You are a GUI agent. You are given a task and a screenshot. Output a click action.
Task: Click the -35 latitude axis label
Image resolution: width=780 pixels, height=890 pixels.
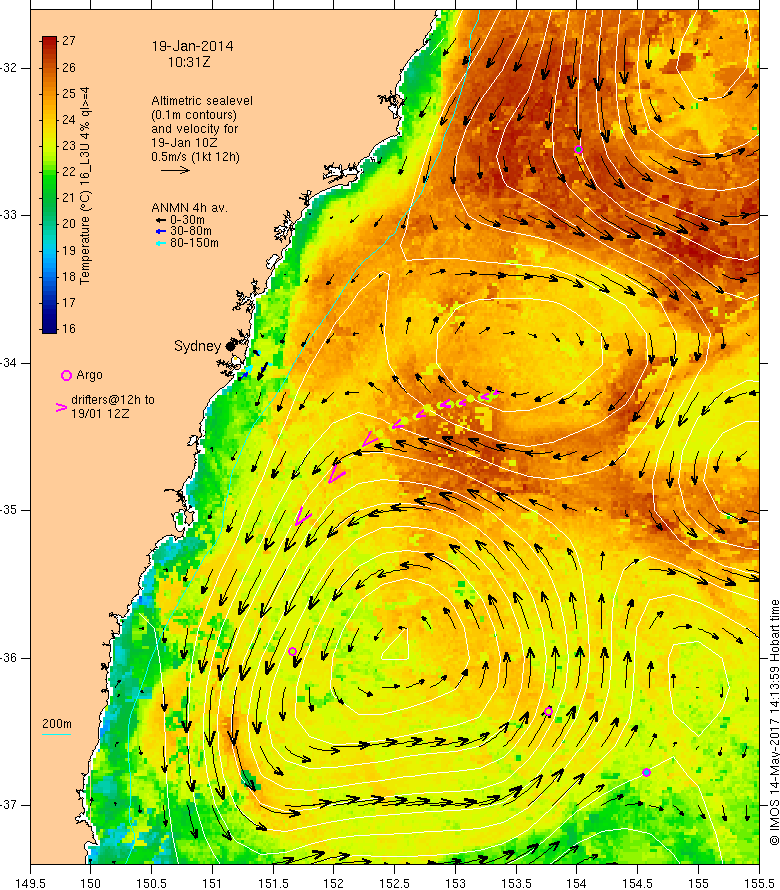pyautogui.click(x=9, y=510)
